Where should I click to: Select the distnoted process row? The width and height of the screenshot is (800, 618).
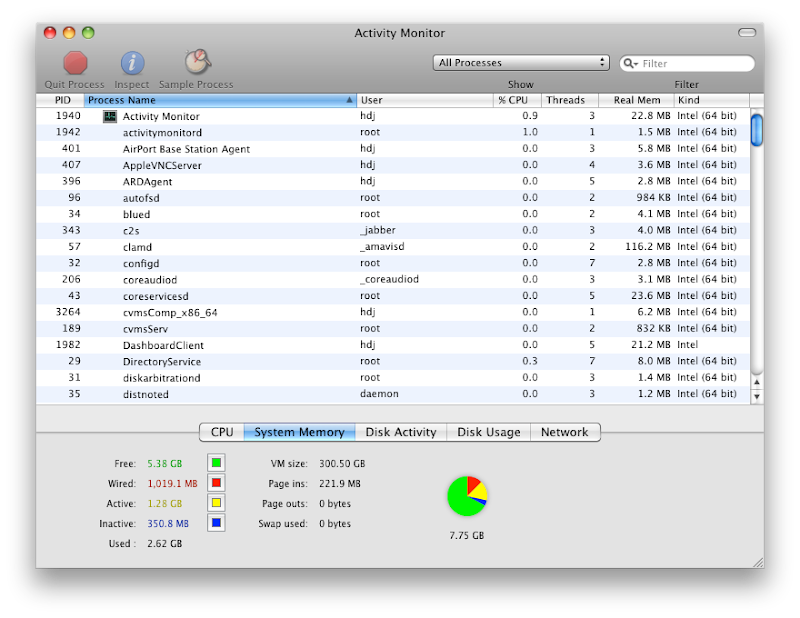[x=393, y=394]
